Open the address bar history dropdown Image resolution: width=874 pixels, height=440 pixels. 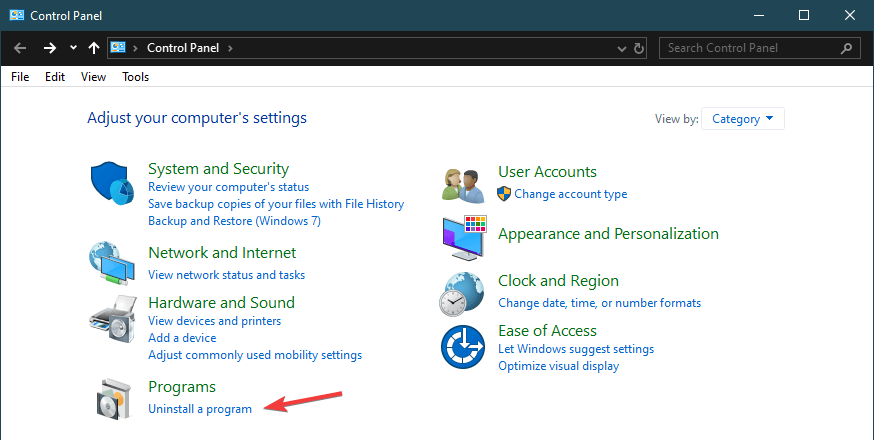tap(622, 48)
